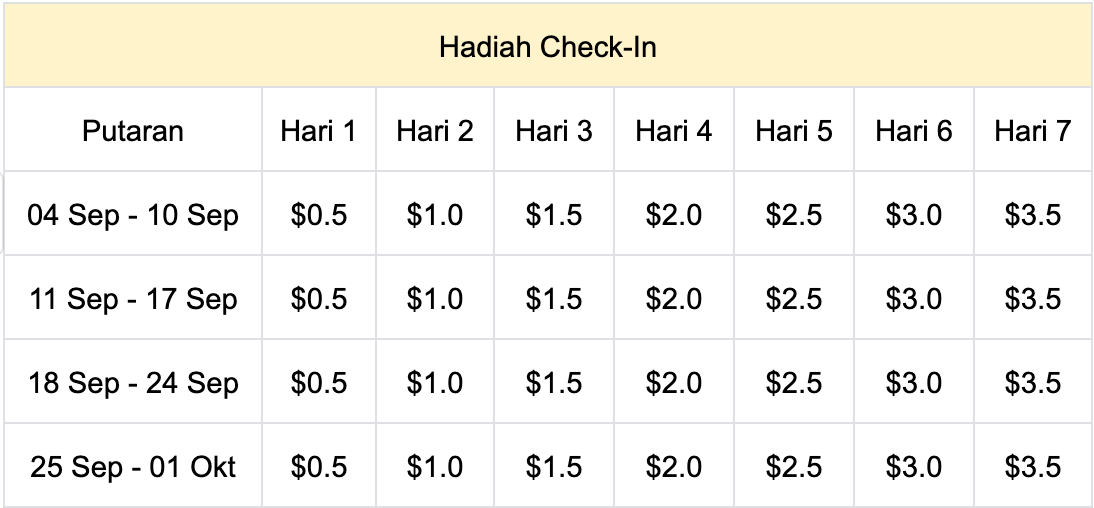Image resolution: width=1094 pixels, height=508 pixels.
Task: Select Hari 4 reward for 11 Sep round
Action: pos(674,299)
